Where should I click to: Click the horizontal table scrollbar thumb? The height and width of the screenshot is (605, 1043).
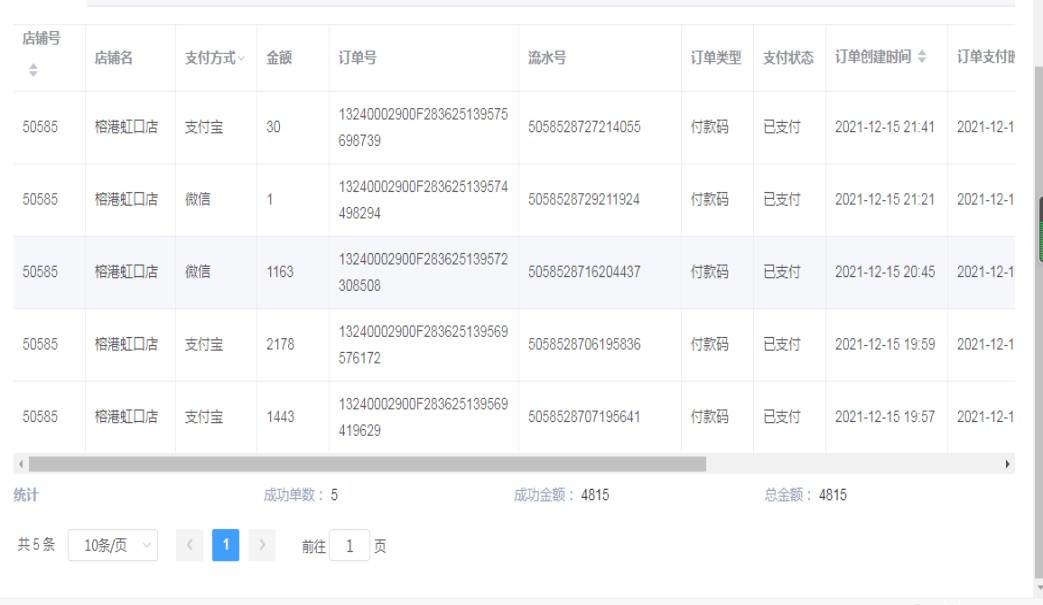pos(366,464)
